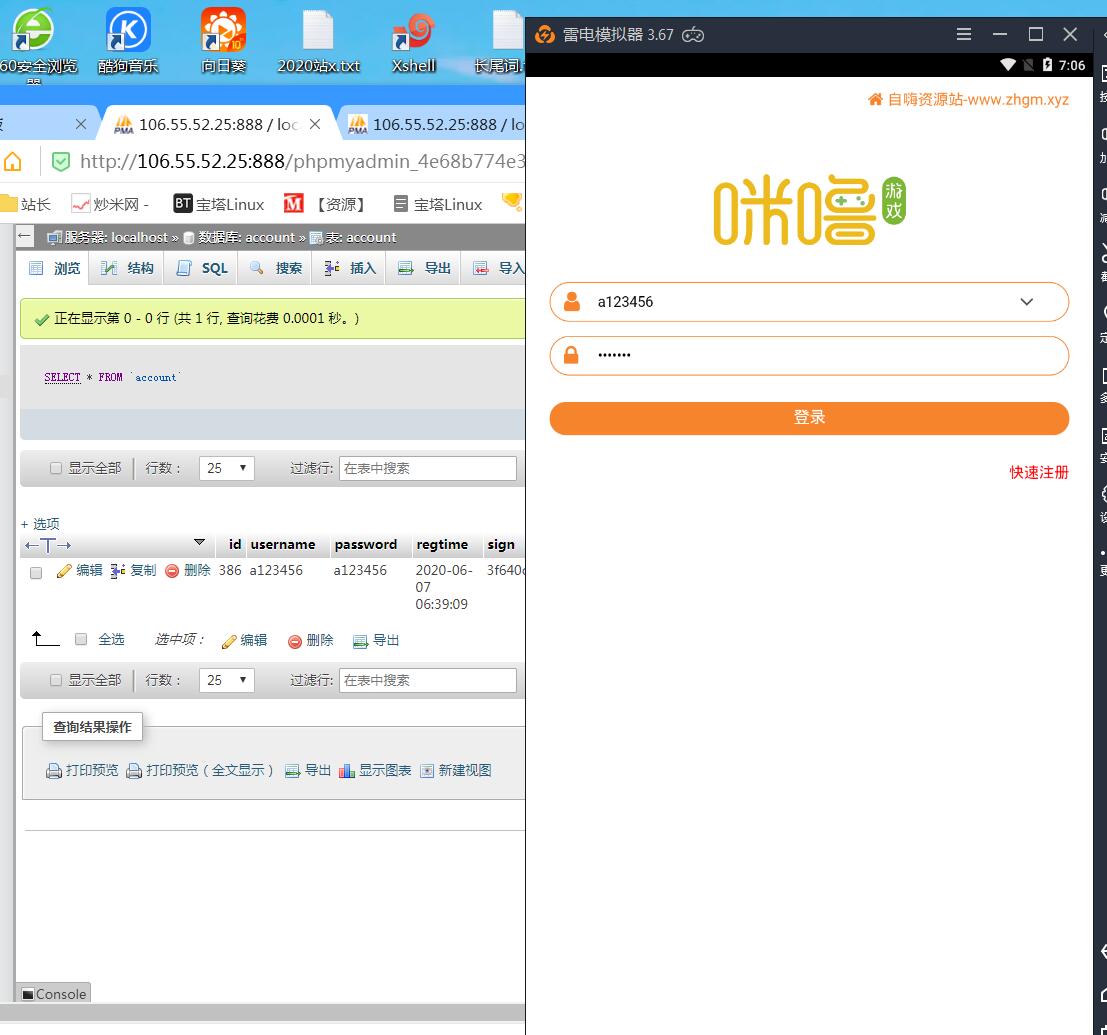
Task: Click the 显示图表 chart icon
Action: [347, 771]
